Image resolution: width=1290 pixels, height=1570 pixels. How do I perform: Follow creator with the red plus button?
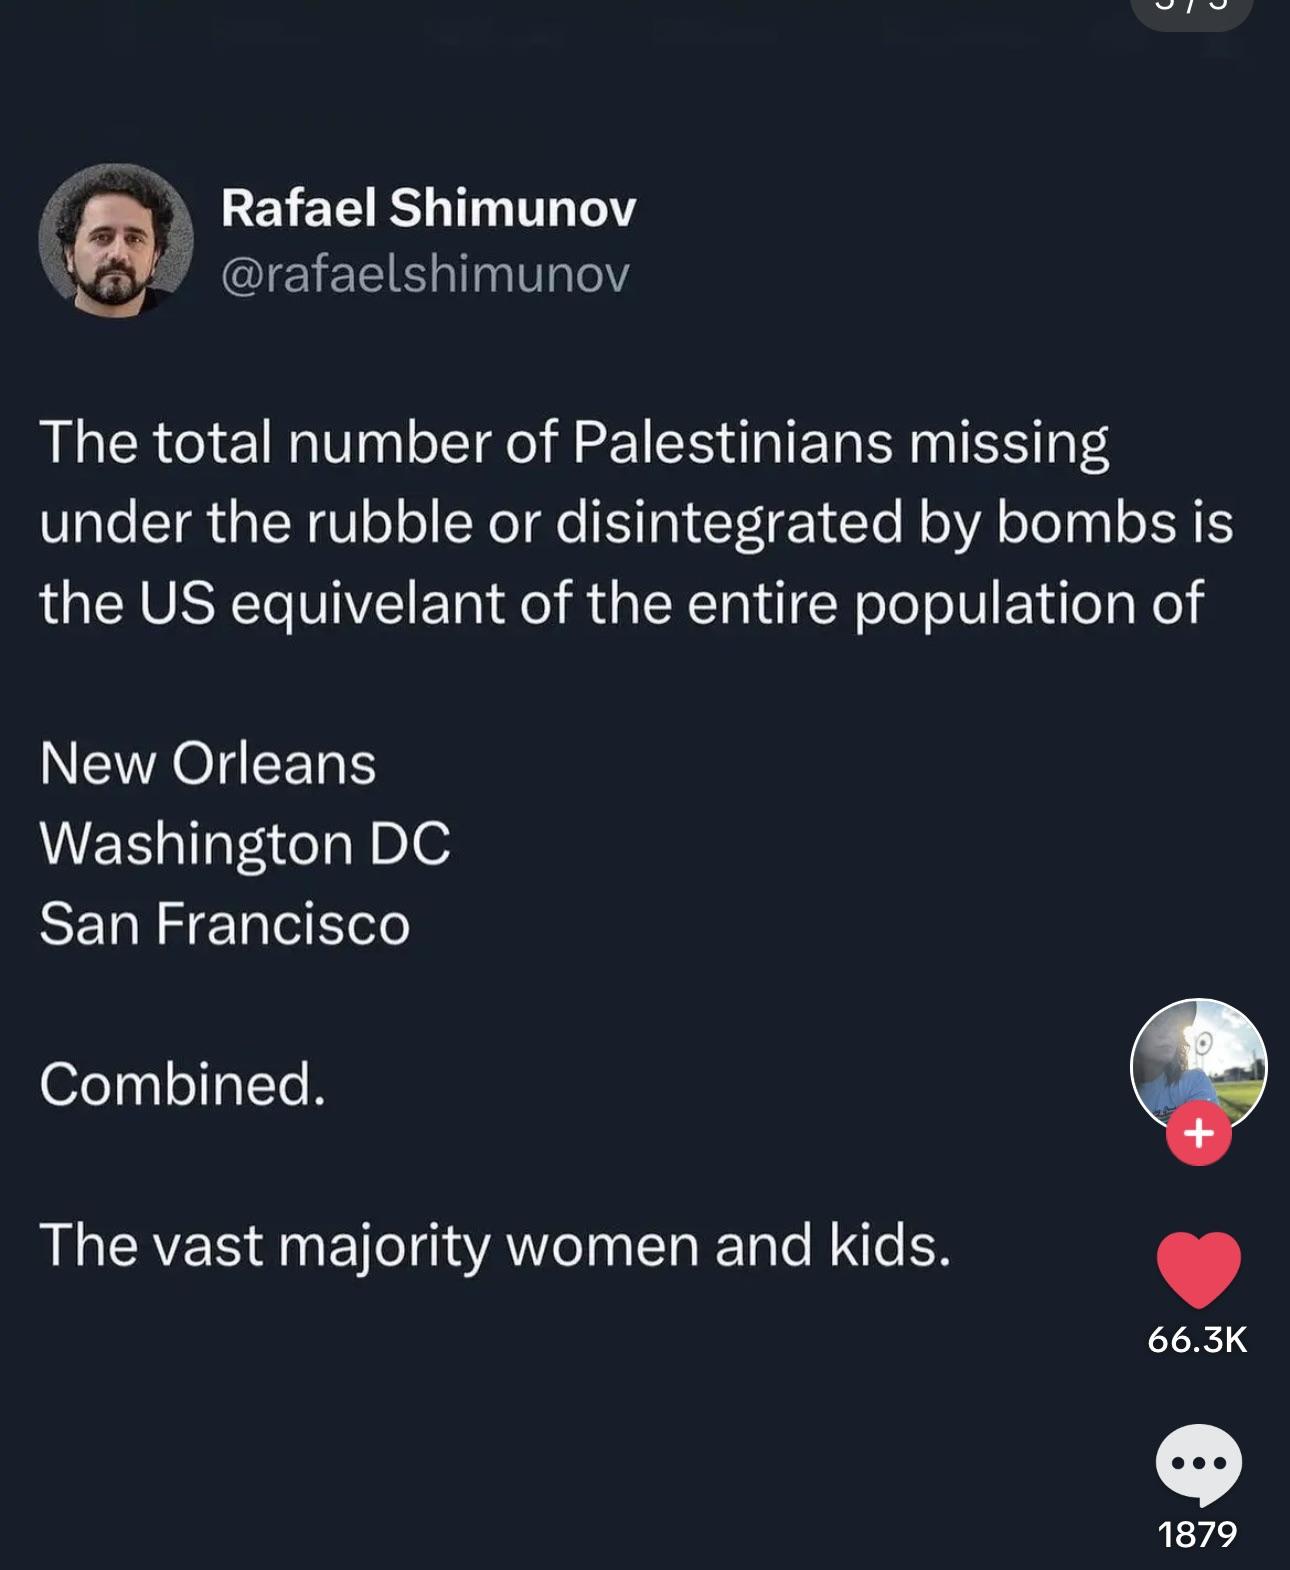pos(1198,1133)
